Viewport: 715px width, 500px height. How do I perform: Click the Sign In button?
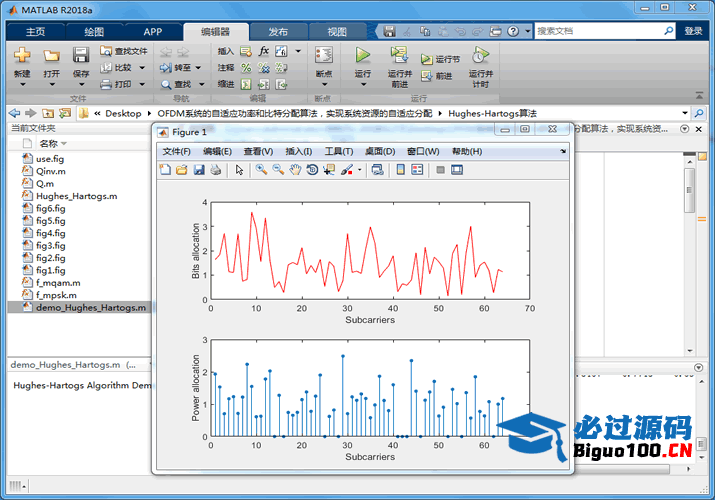(693, 31)
